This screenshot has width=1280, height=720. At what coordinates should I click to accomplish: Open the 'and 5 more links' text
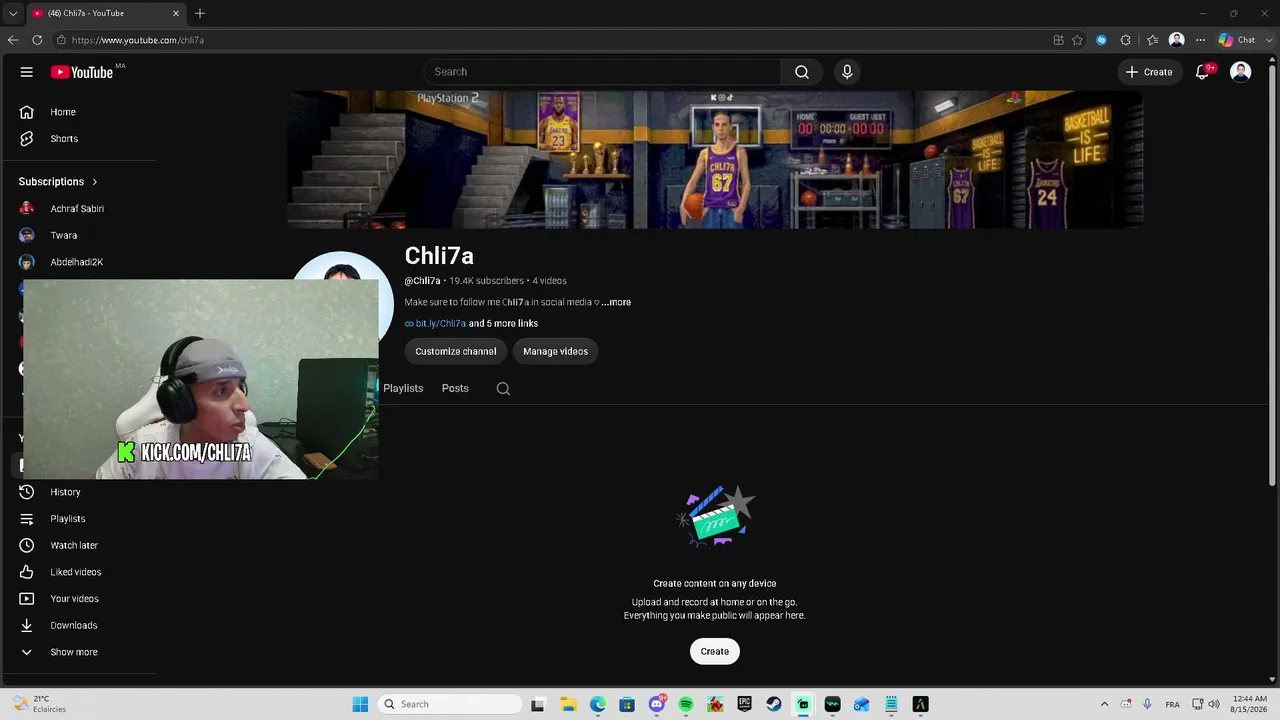point(503,324)
